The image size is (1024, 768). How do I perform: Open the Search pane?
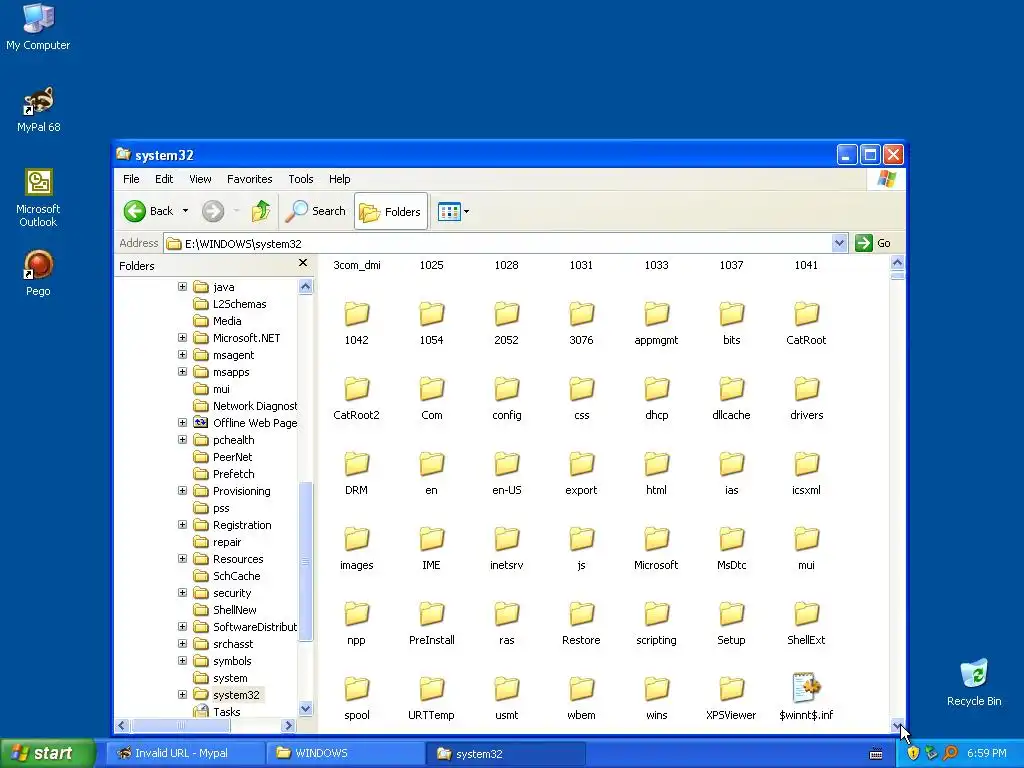coord(316,211)
